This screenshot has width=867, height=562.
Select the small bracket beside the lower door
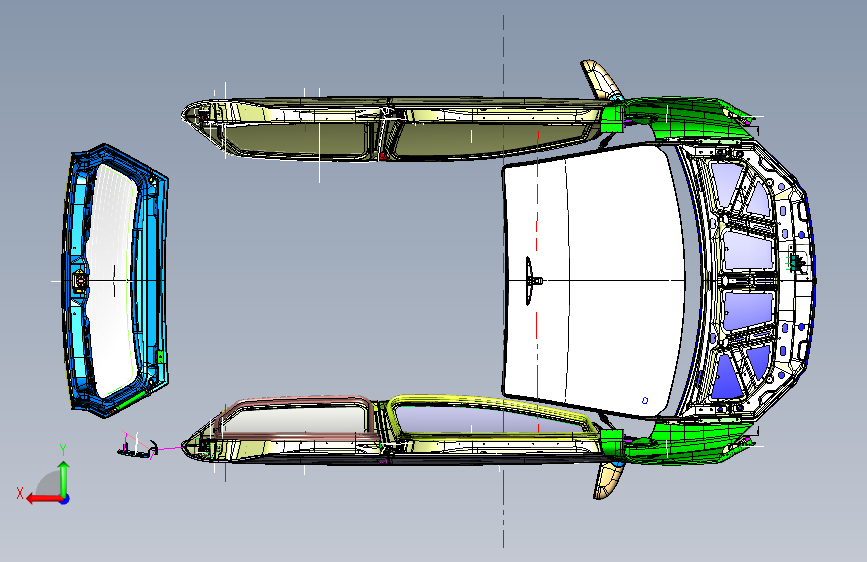click(138, 445)
